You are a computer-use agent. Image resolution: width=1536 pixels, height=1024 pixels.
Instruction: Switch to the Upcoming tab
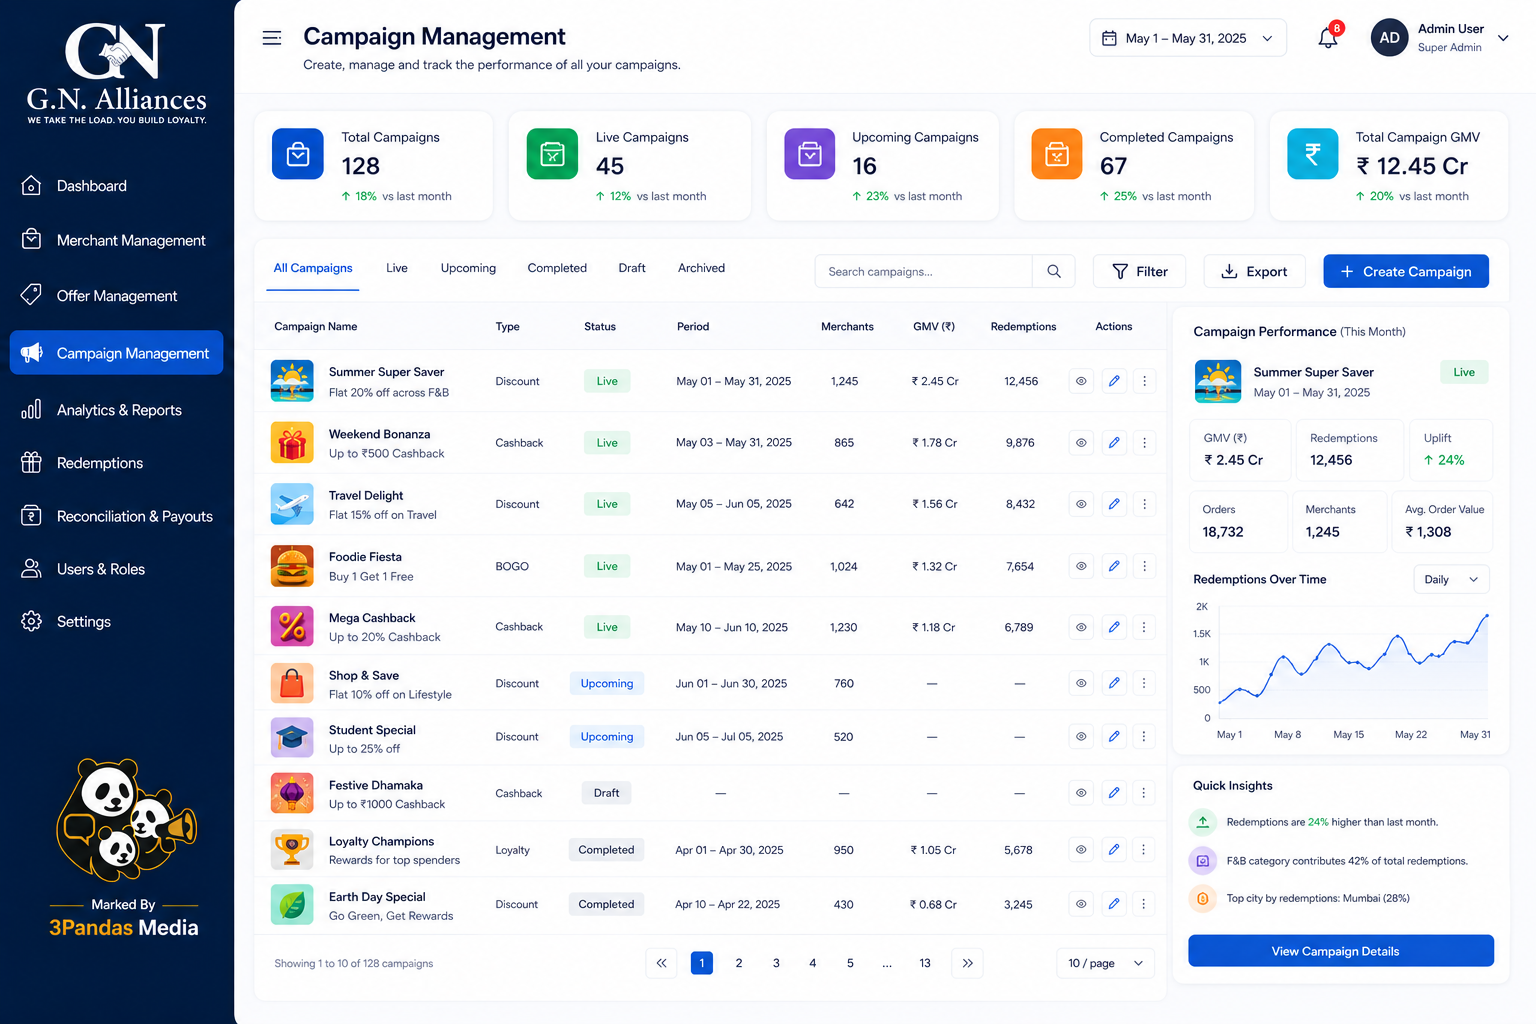point(468,268)
